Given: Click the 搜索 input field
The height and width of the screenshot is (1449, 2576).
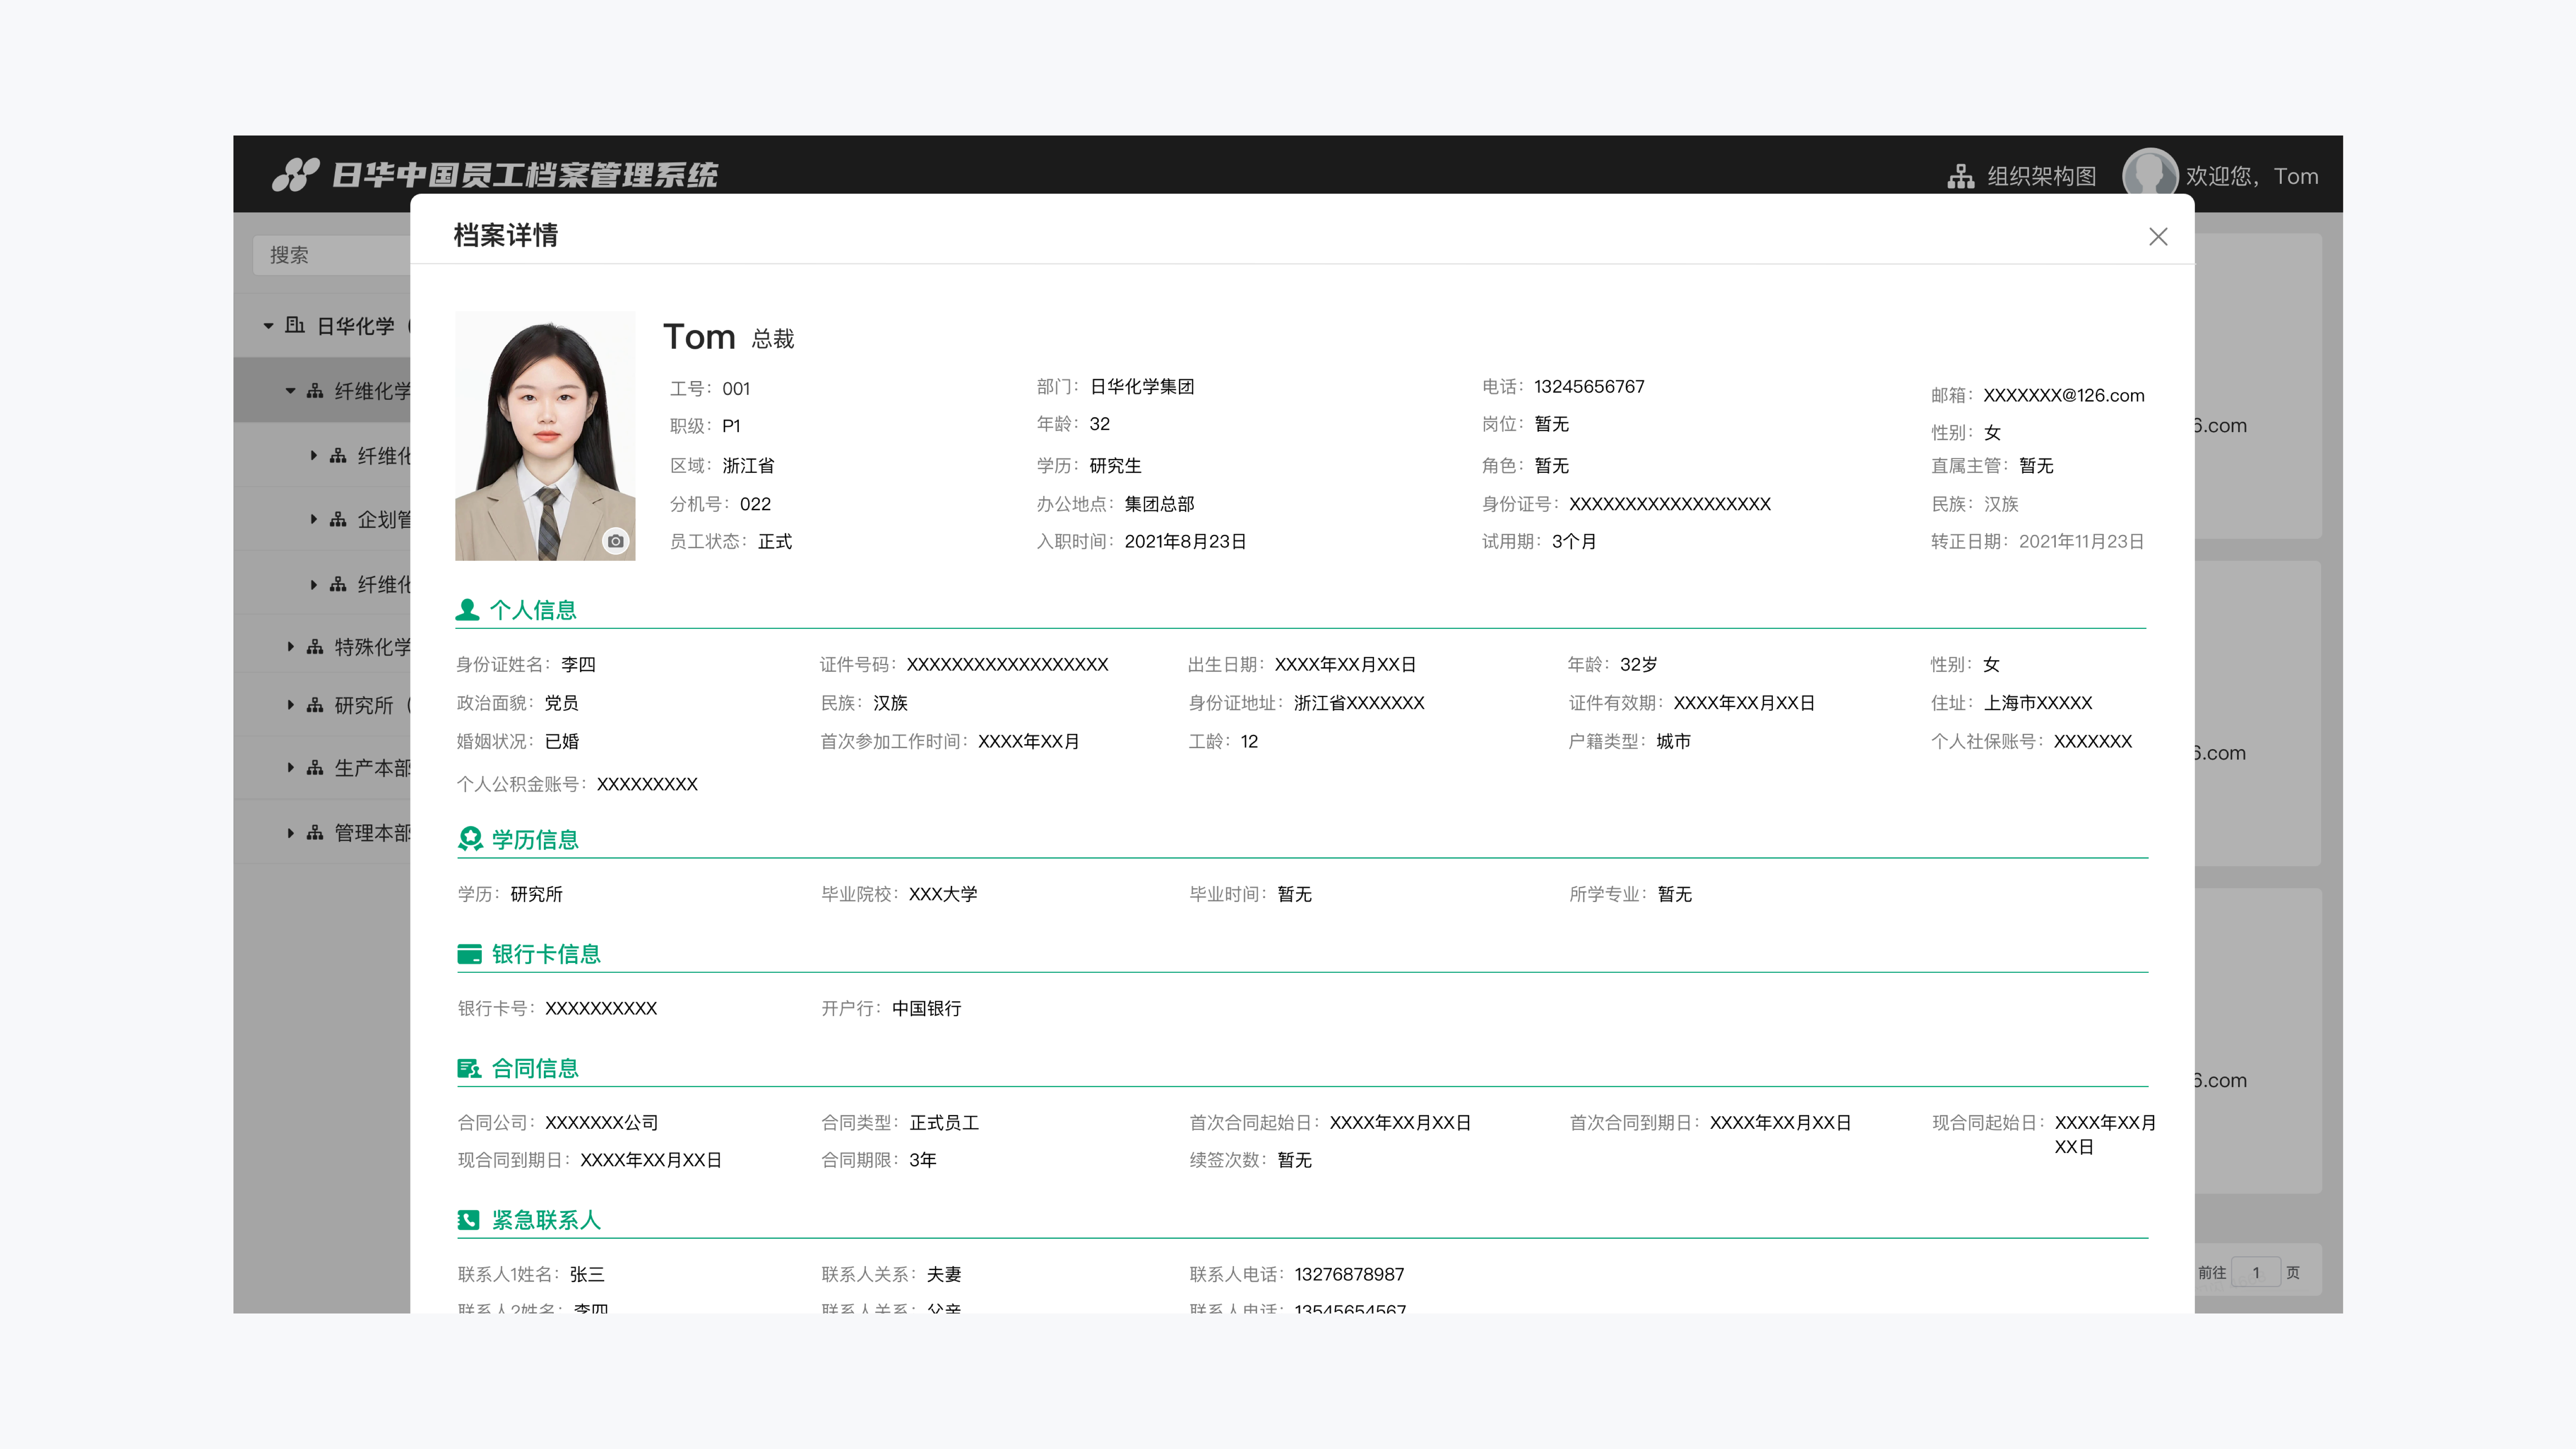Looking at the screenshot, I should (332, 256).
